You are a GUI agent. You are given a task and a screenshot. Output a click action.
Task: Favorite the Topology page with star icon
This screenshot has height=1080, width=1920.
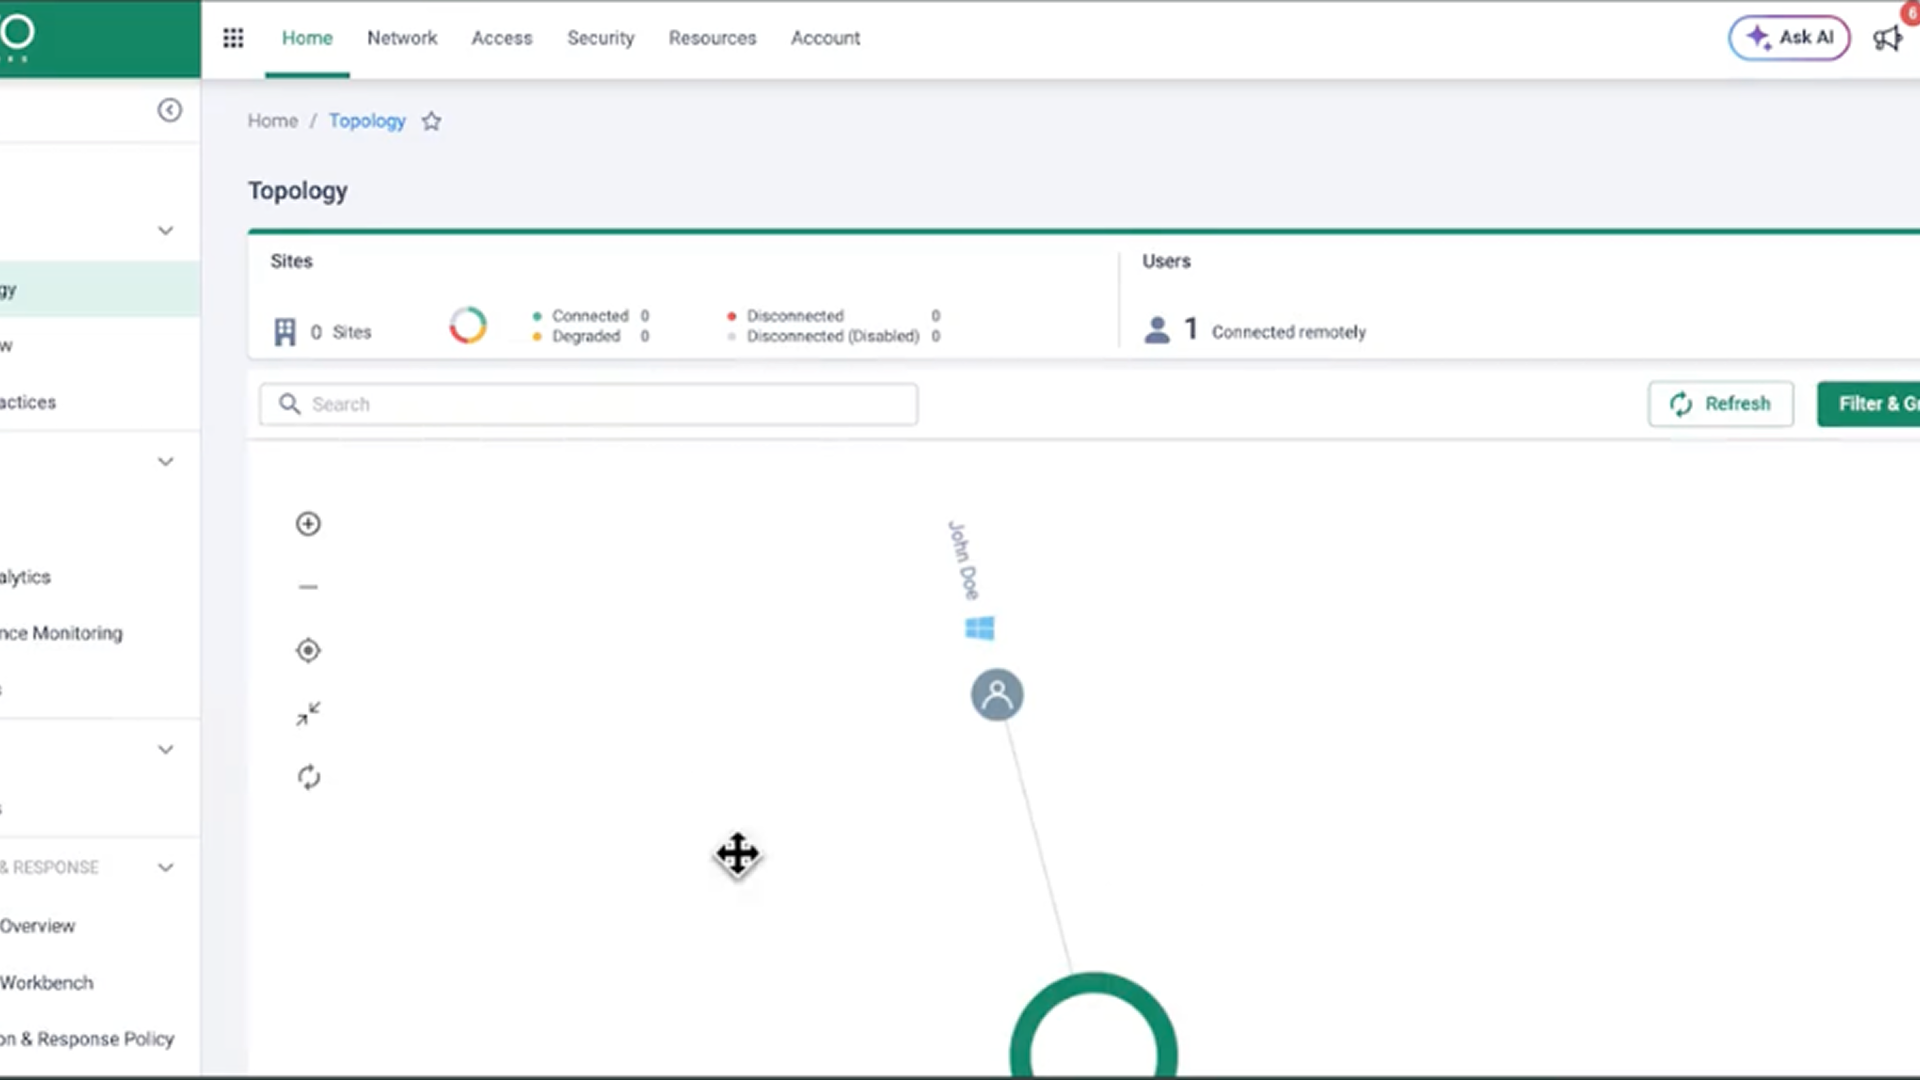click(x=431, y=121)
